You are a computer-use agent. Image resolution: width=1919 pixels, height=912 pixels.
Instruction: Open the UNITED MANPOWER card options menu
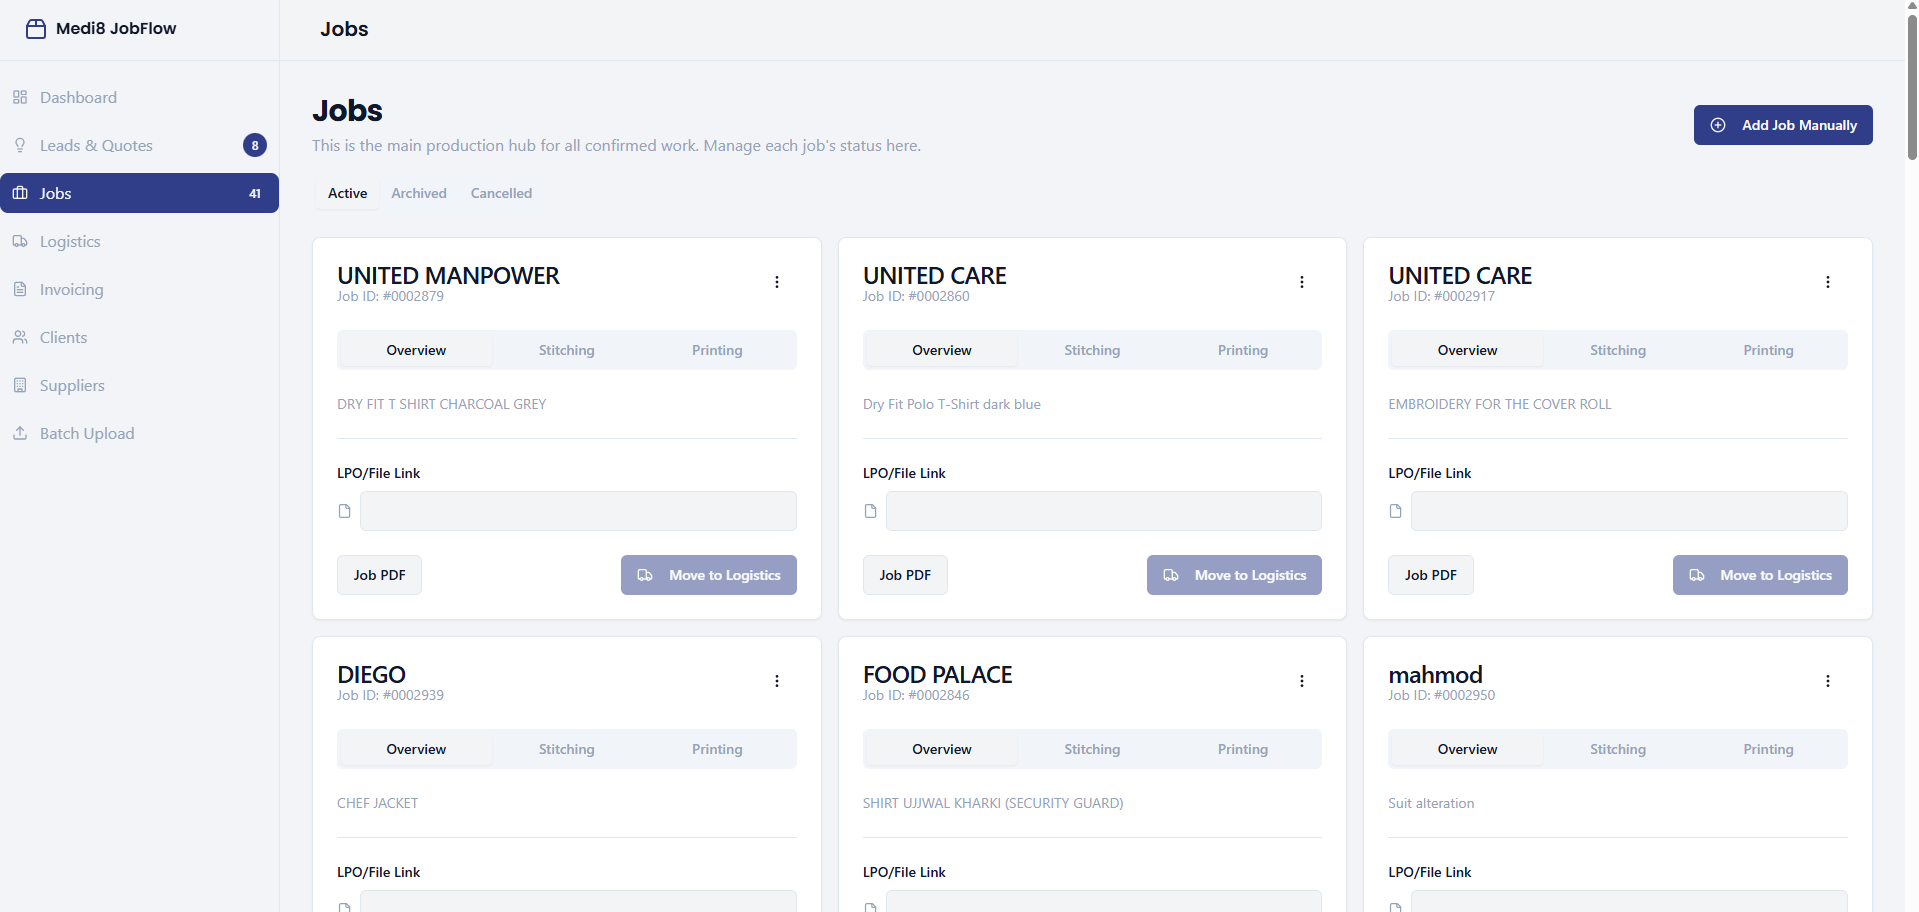pos(777,282)
